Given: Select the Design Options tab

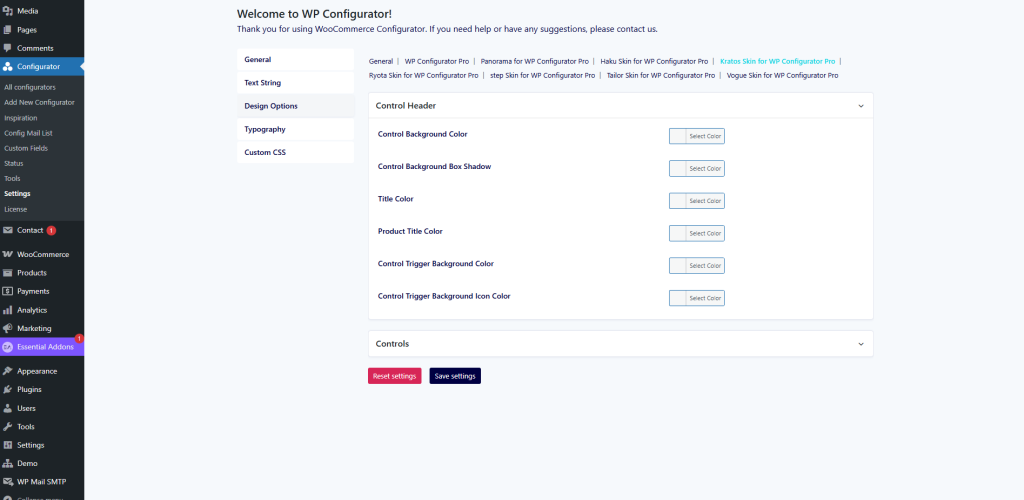Looking at the screenshot, I should click(x=295, y=106).
